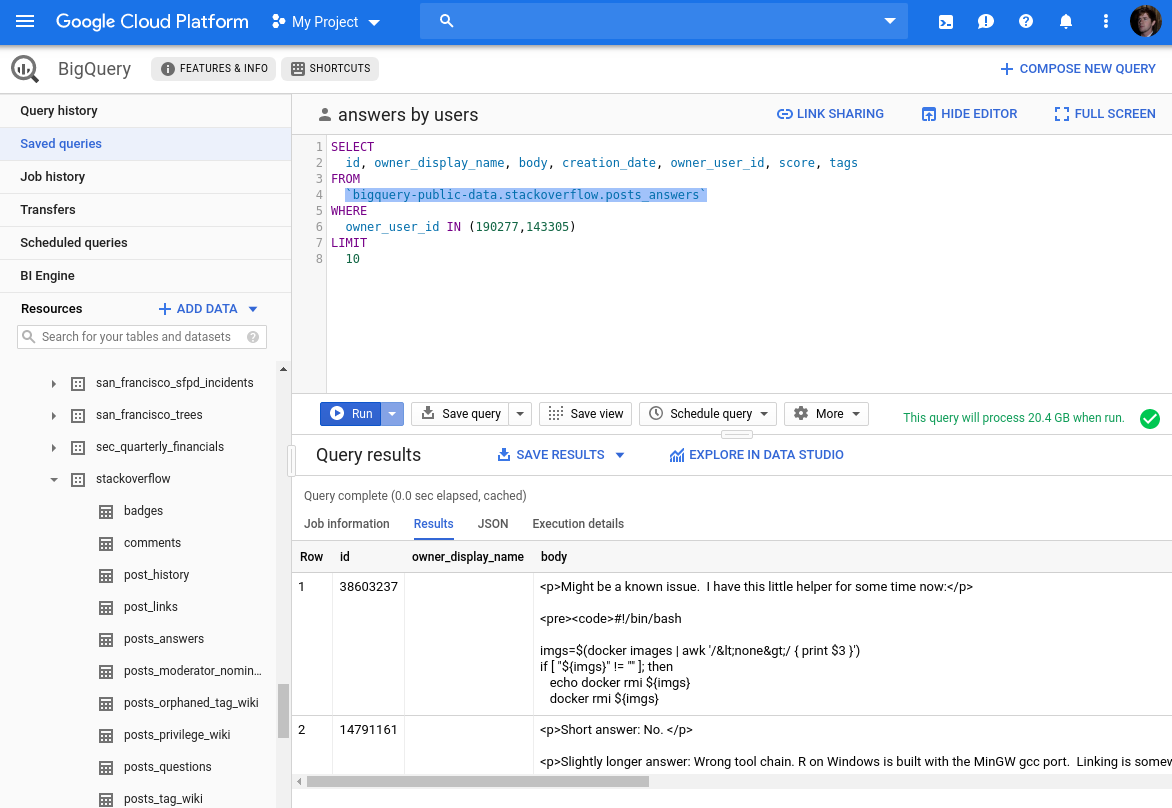1172x808 pixels.
Task: Select the posts_questions table
Action: (167, 767)
